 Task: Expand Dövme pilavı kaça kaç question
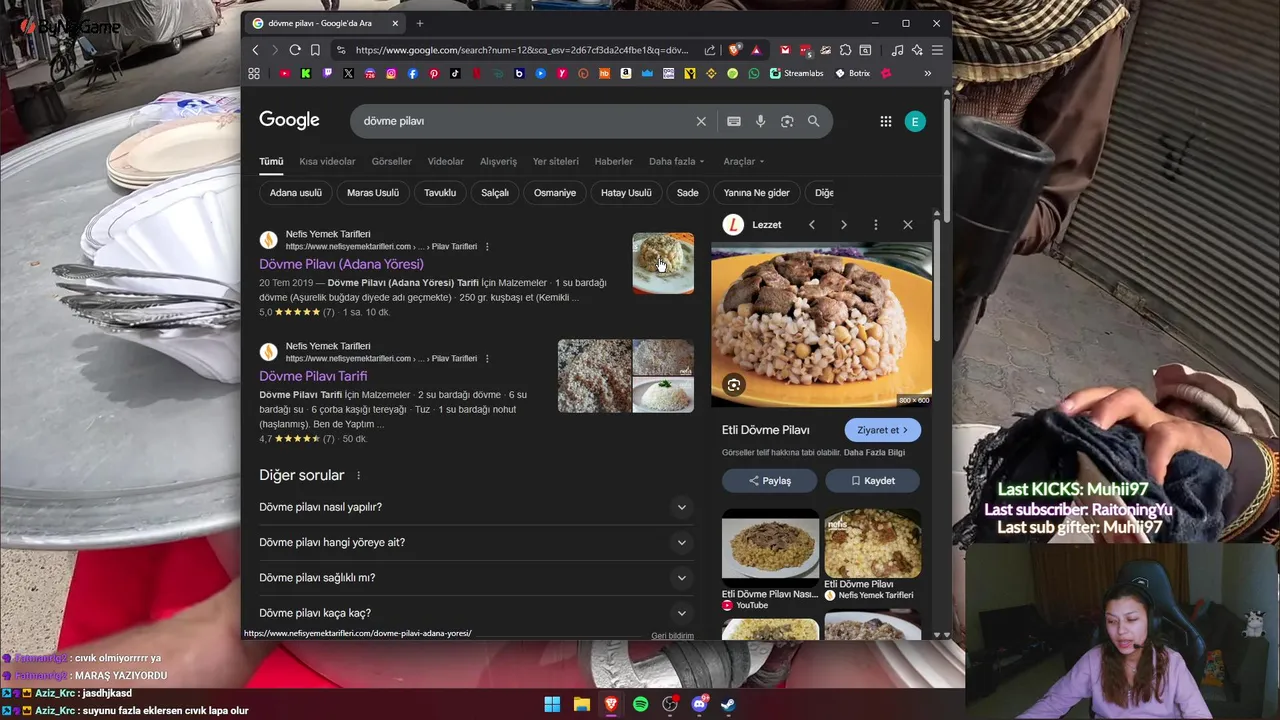(x=474, y=613)
